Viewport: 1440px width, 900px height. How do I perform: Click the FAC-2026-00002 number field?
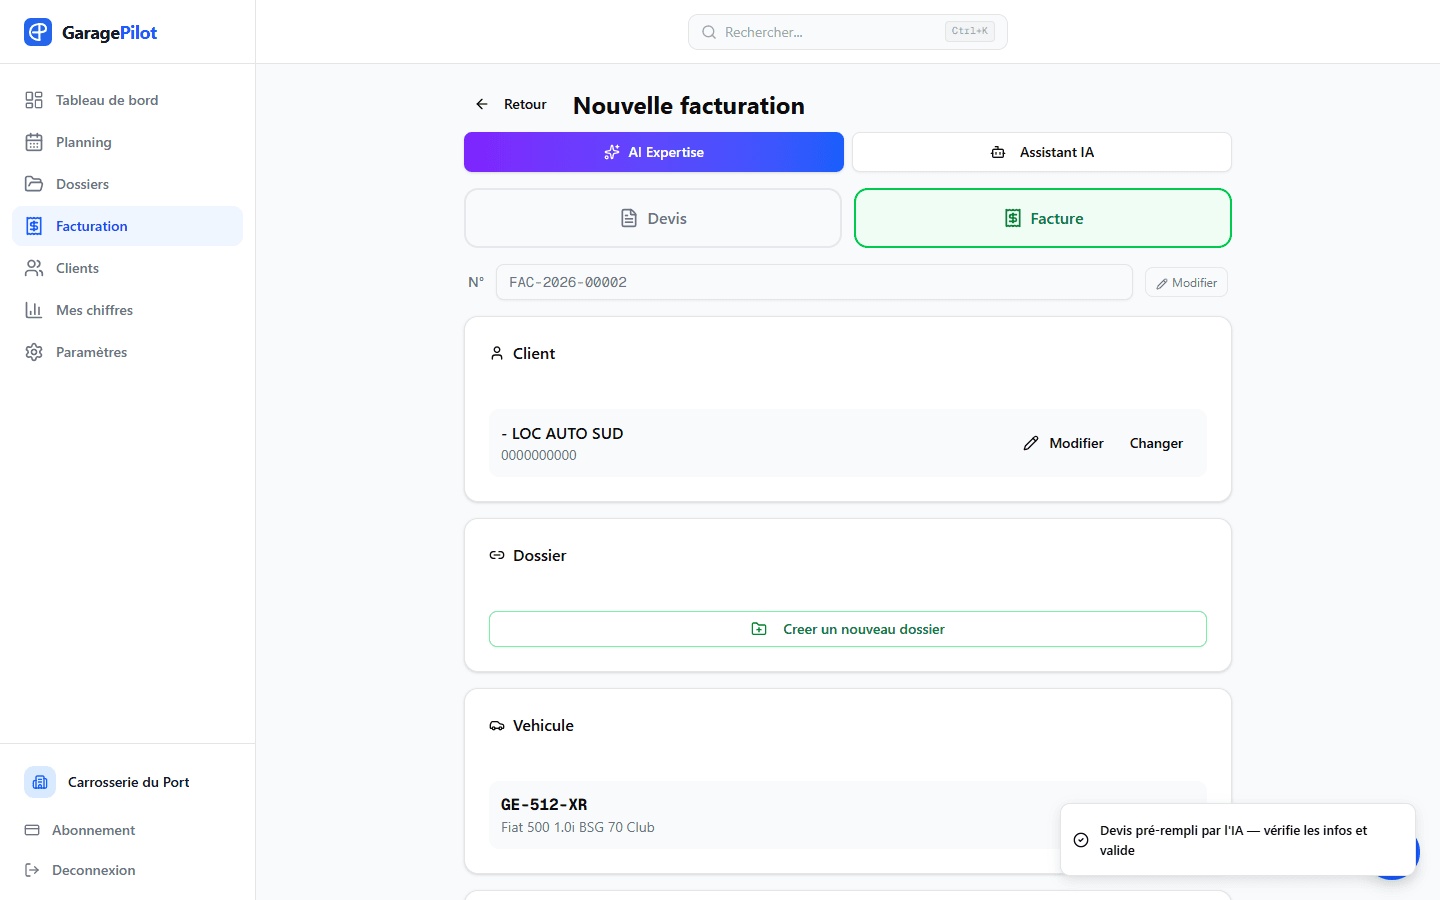(814, 282)
